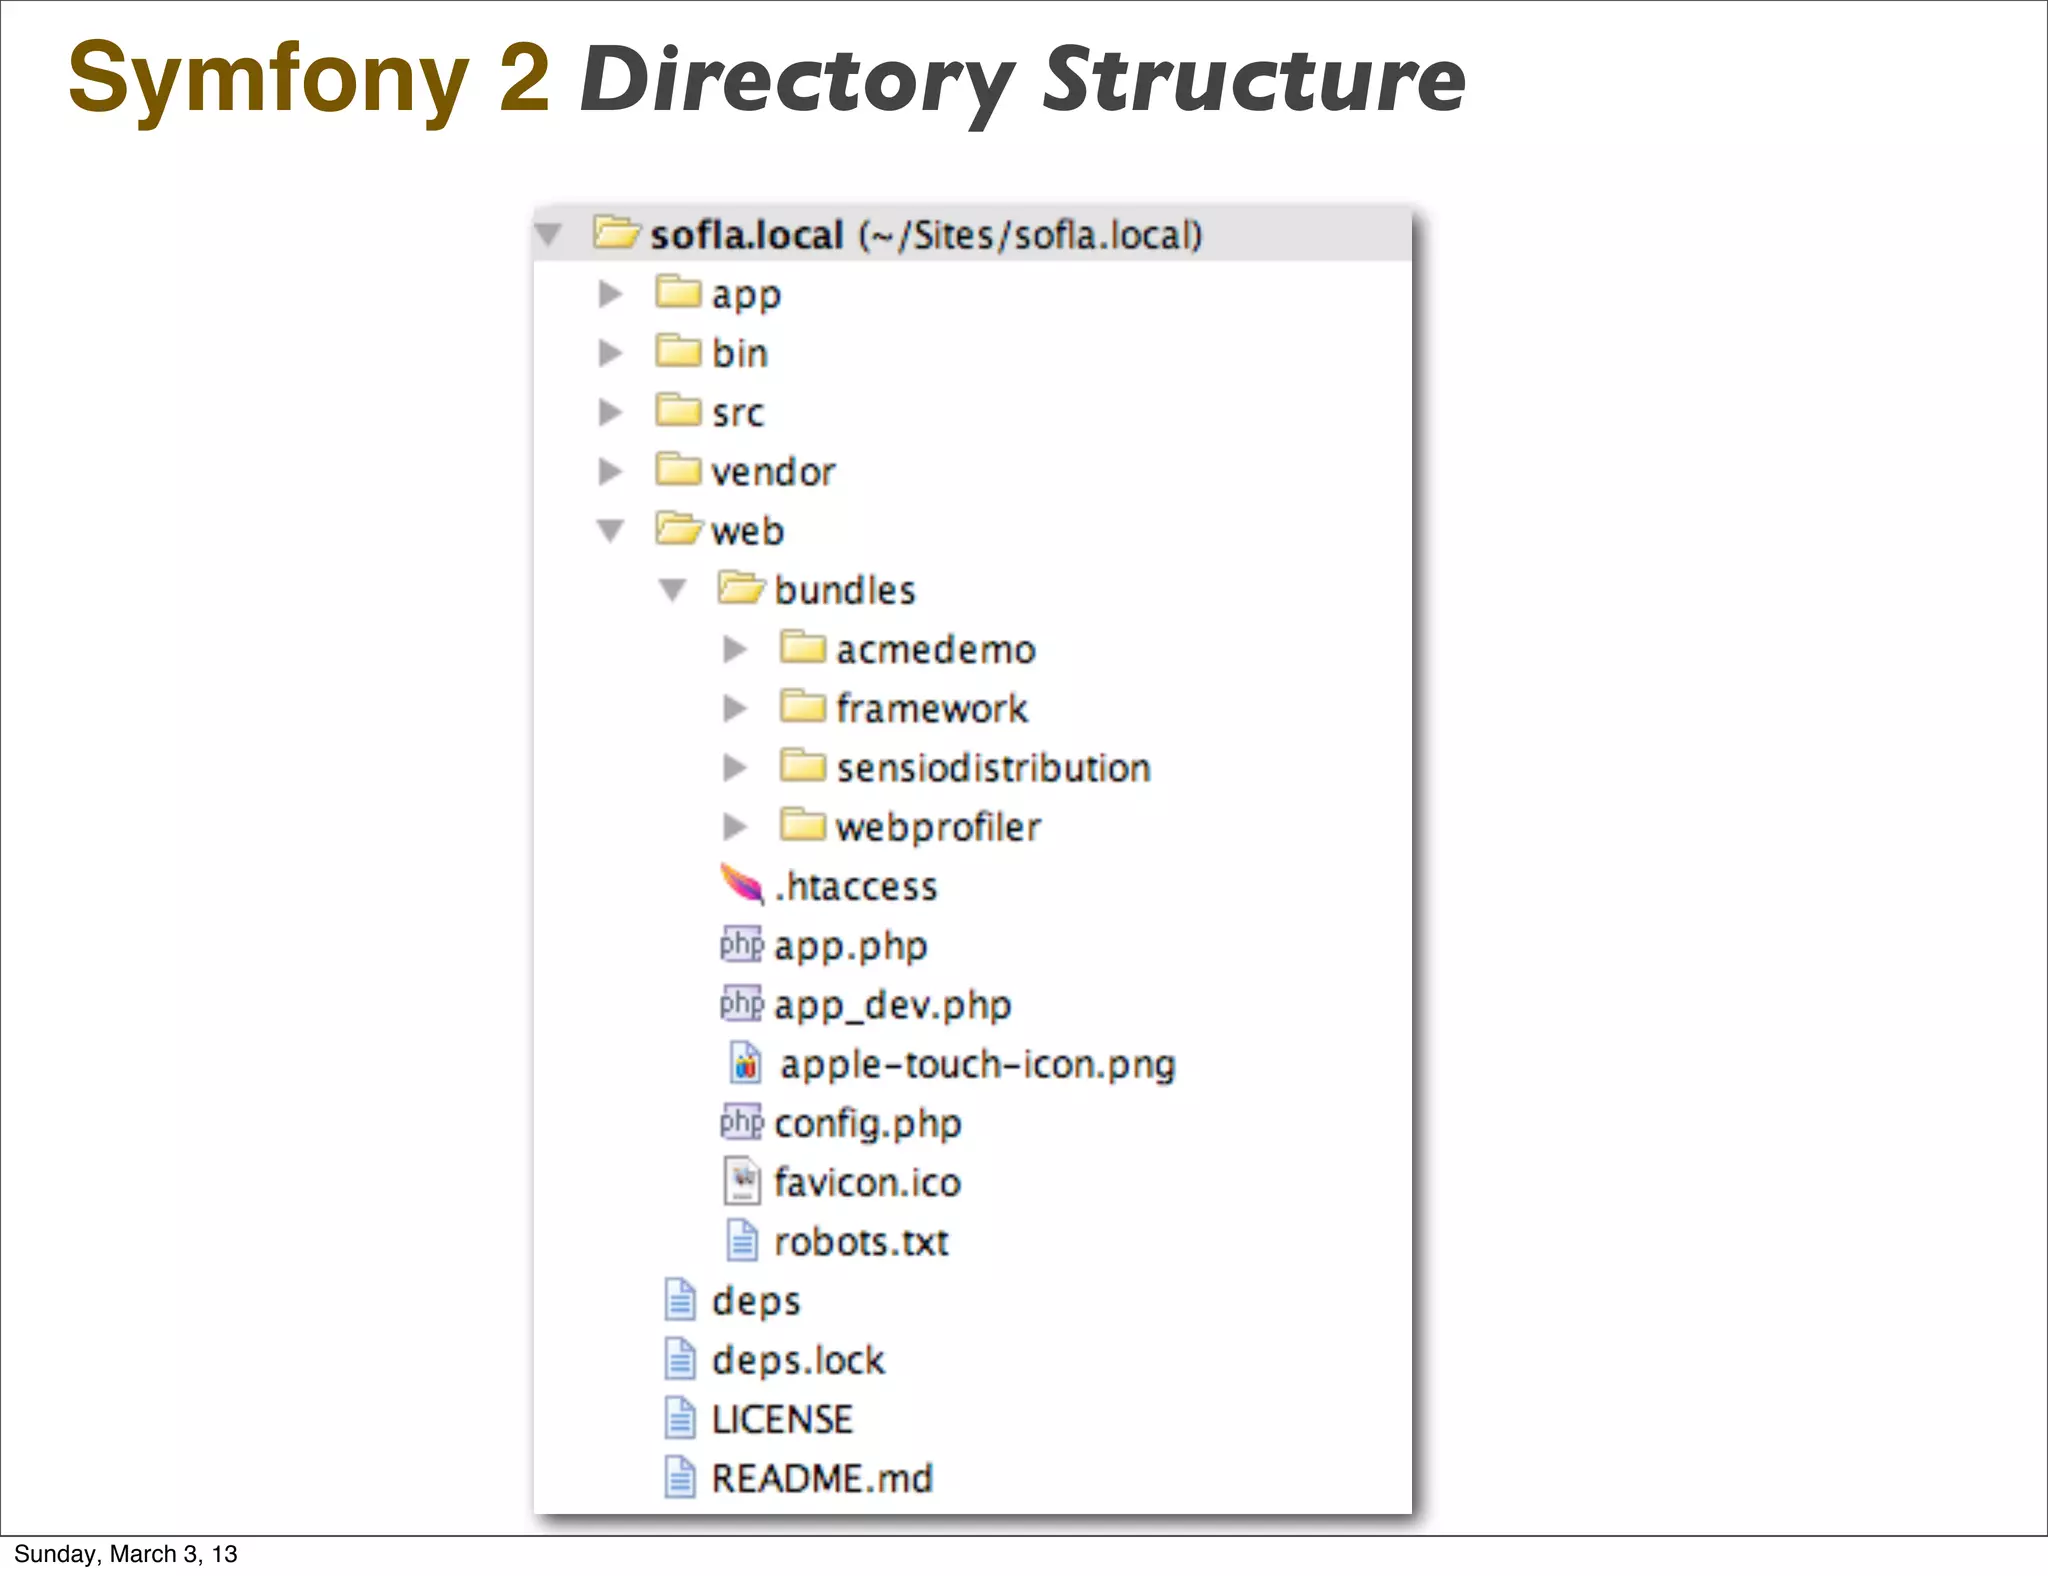Image resolution: width=2048 pixels, height=1576 pixels.
Task: Click the deps.lock document icon
Action: click(680, 1358)
